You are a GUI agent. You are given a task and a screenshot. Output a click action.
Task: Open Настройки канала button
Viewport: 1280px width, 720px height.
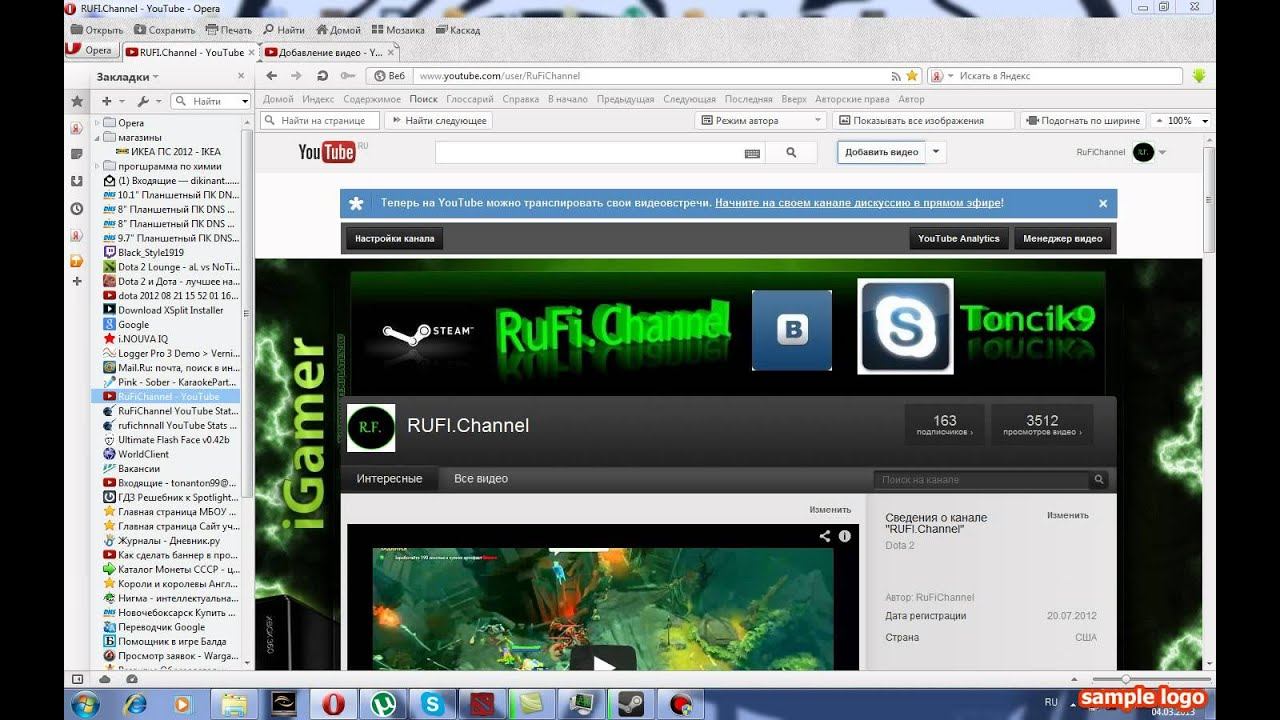tap(394, 239)
